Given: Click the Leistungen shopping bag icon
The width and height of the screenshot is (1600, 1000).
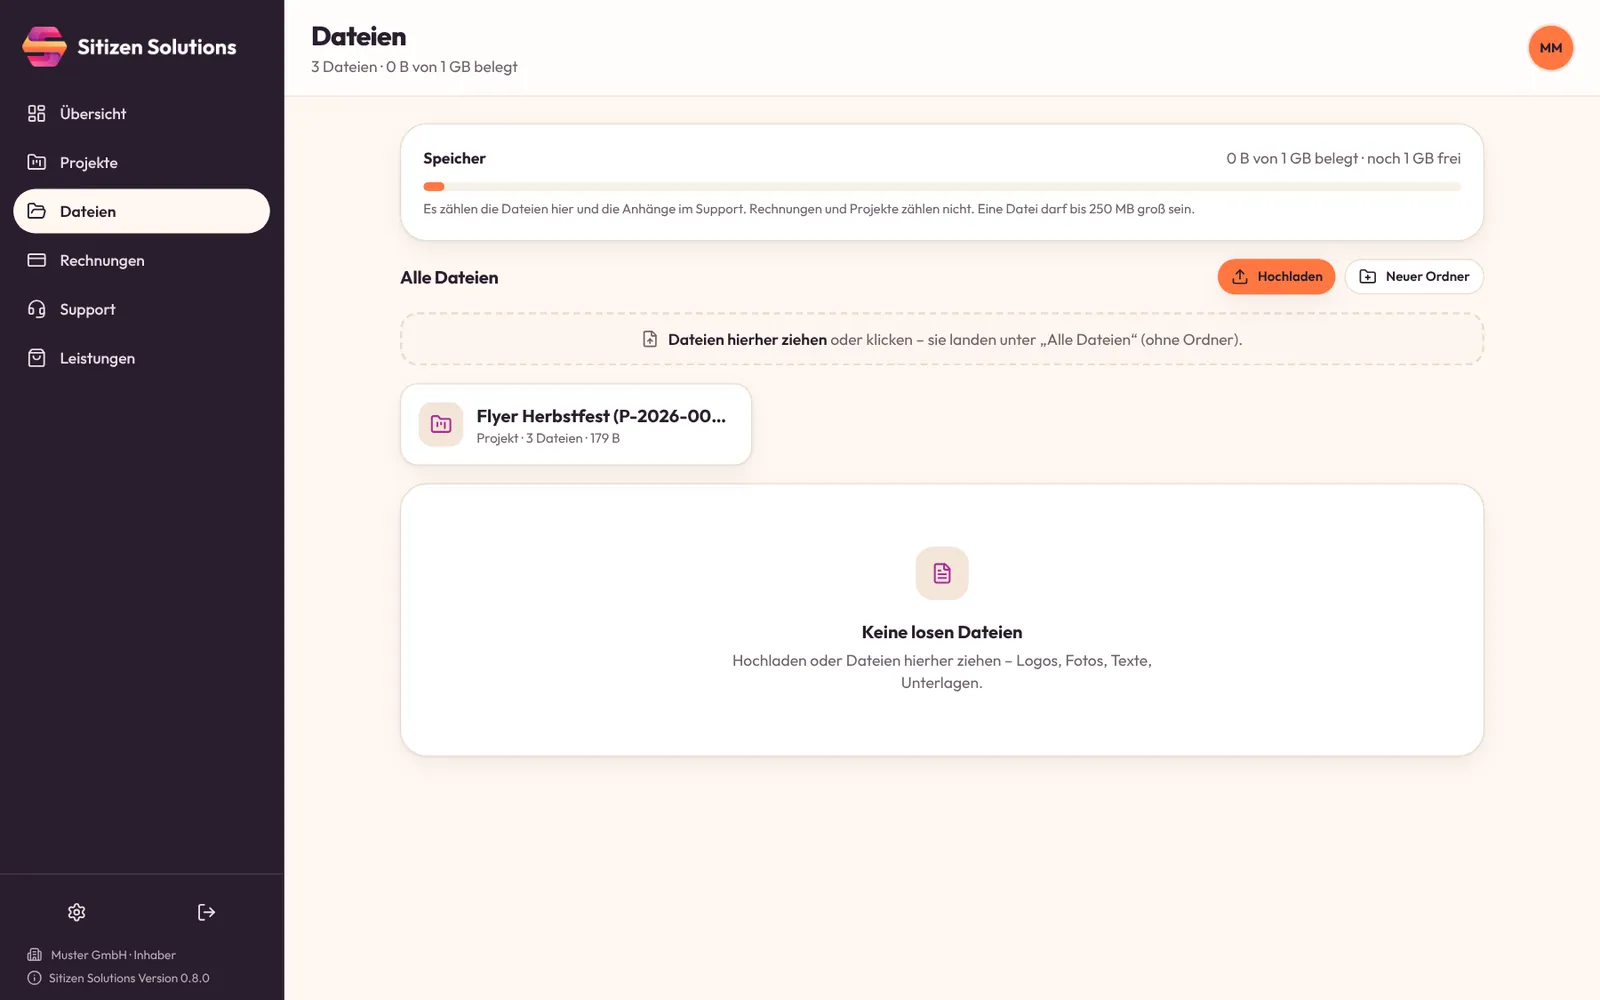Looking at the screenshot, I should coord(37,358).
